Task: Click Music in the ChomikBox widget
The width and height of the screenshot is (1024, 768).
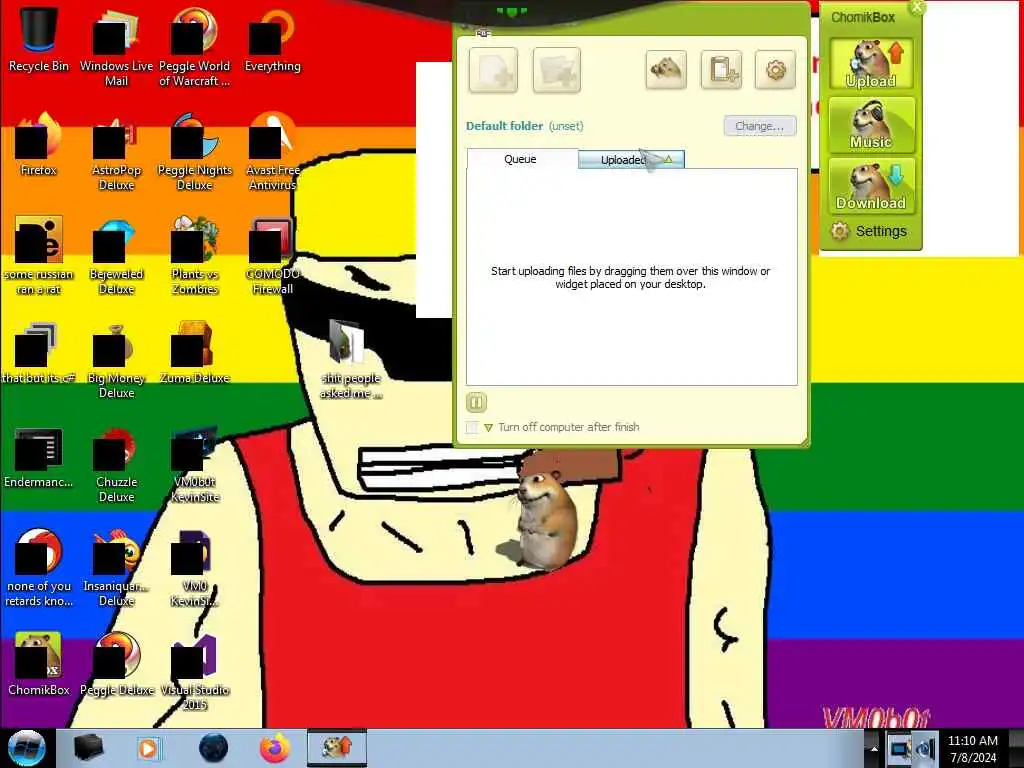Action: point(871,125)
